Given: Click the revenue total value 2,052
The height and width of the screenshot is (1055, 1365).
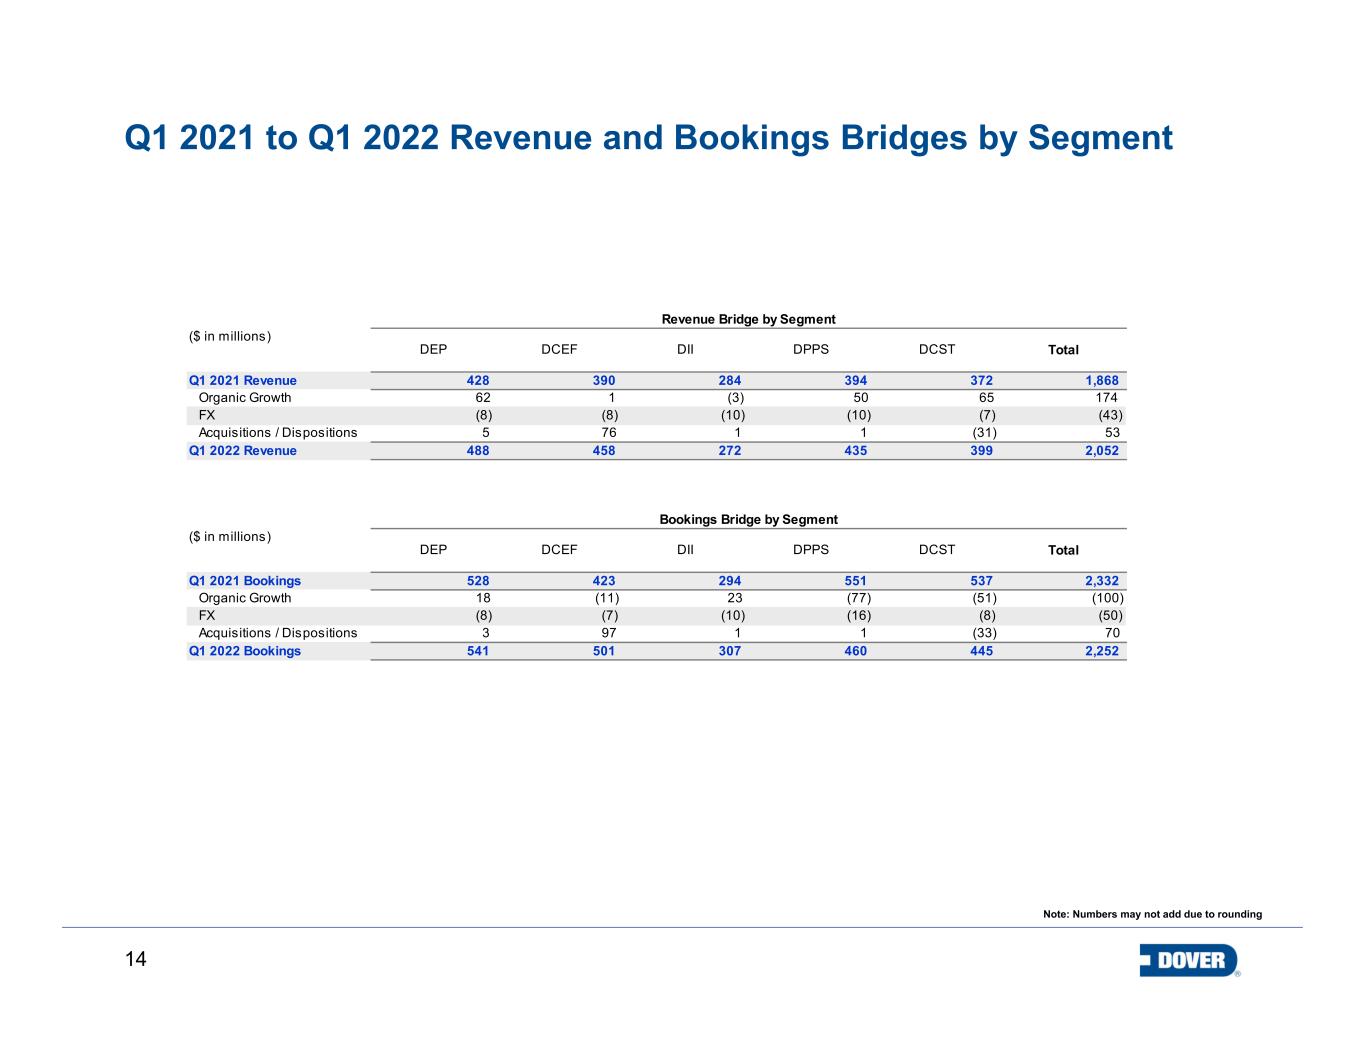Looking at the screenshot, I should 1102,450.
